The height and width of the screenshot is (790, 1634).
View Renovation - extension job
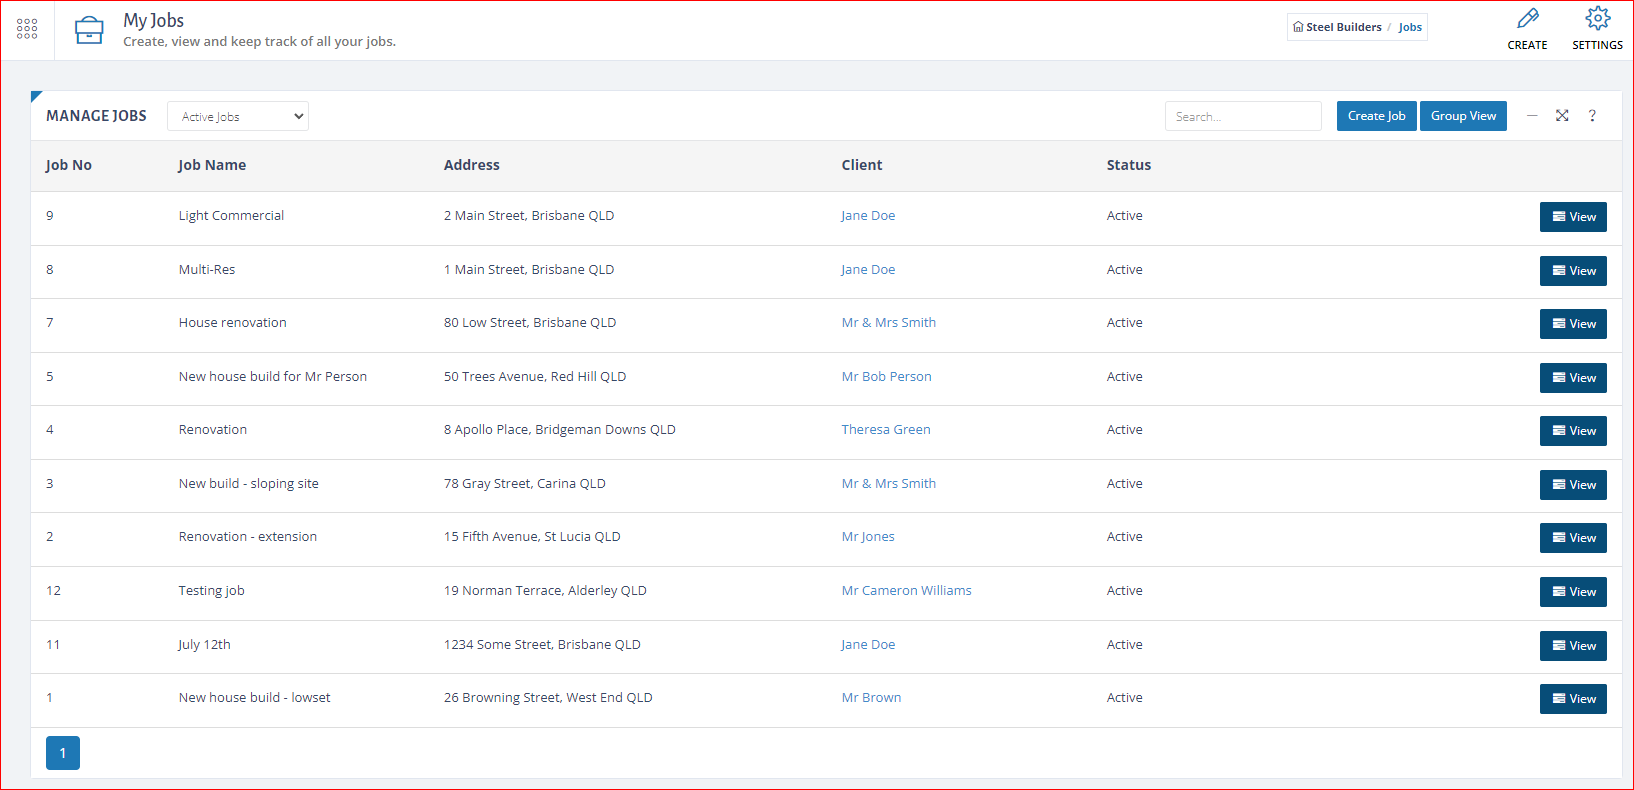[1573, 538]
